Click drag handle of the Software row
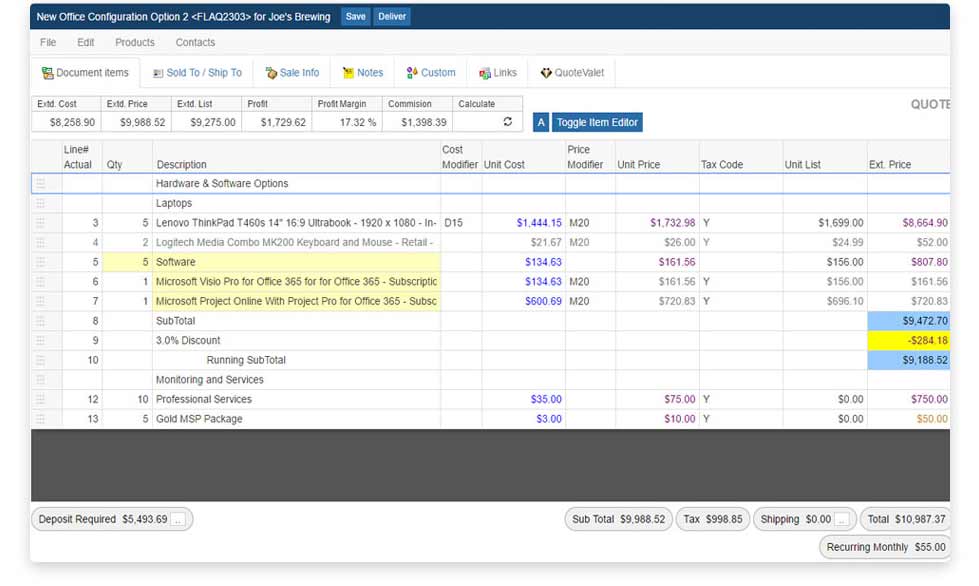The image size is (979, 586). pyautogui.click(x=41, y=262)
